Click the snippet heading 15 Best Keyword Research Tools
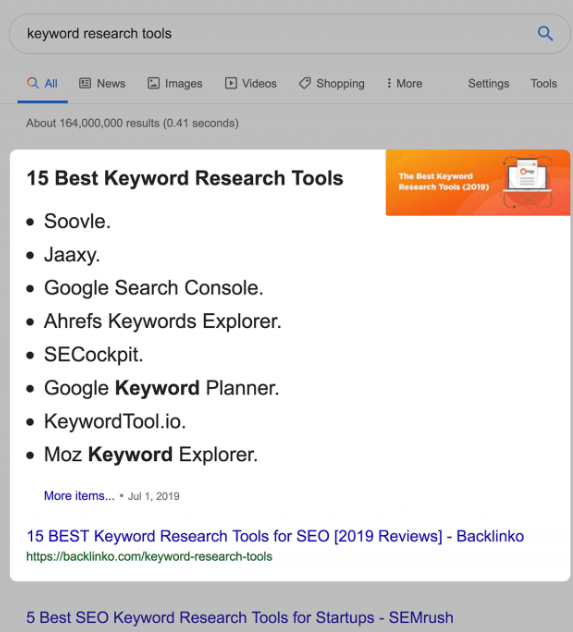Image resolution: width=573 pixels, height=632 pixels. pyautogui.click(x=185, y=178)
